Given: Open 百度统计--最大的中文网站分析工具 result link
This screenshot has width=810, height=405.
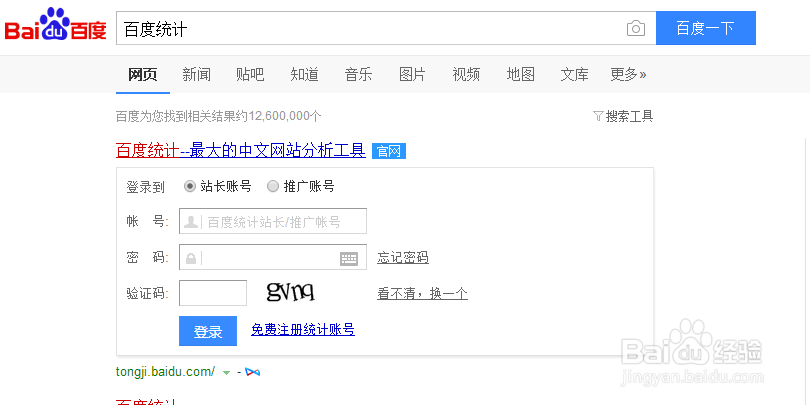Looking at the screenshot, I should coord(241,150).
